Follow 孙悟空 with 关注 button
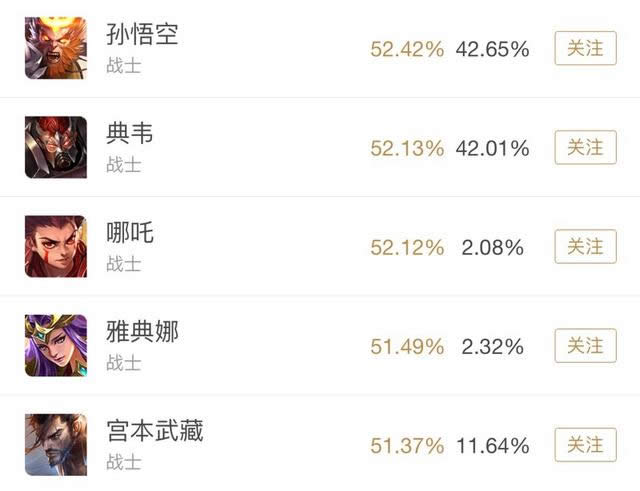Image resolution: width=640 pixels, height=491 pixels. click(585, 48)
